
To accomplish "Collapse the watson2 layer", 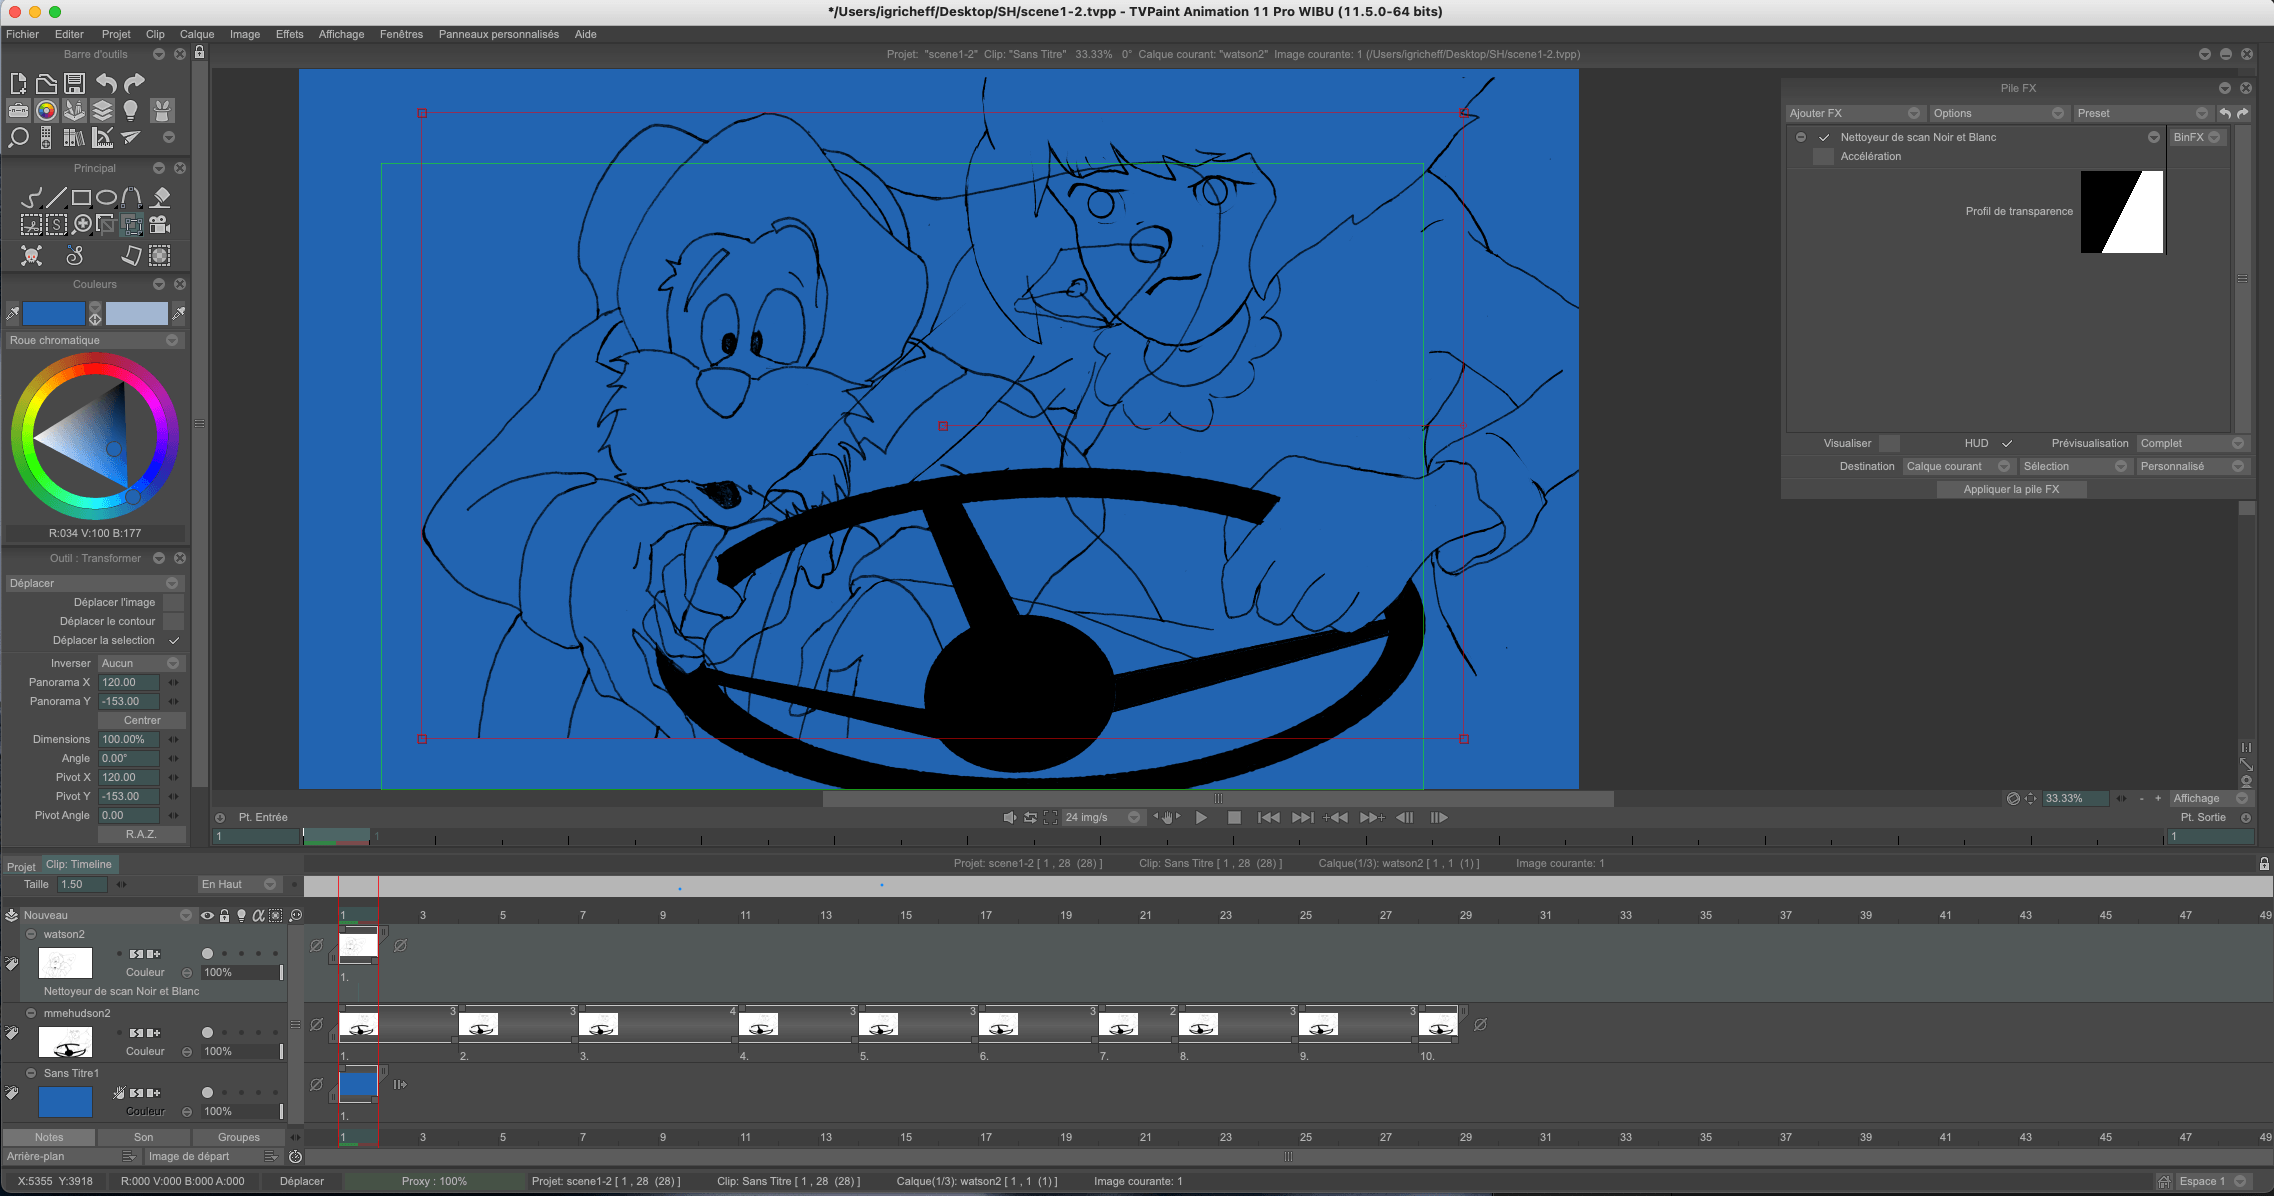I will point(31,934).
